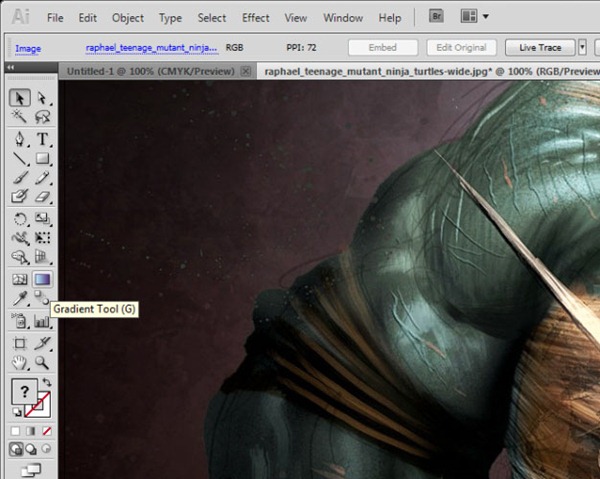Open the Window menu
This screenshot has width=600, height=479.
[x=343, y=18]
